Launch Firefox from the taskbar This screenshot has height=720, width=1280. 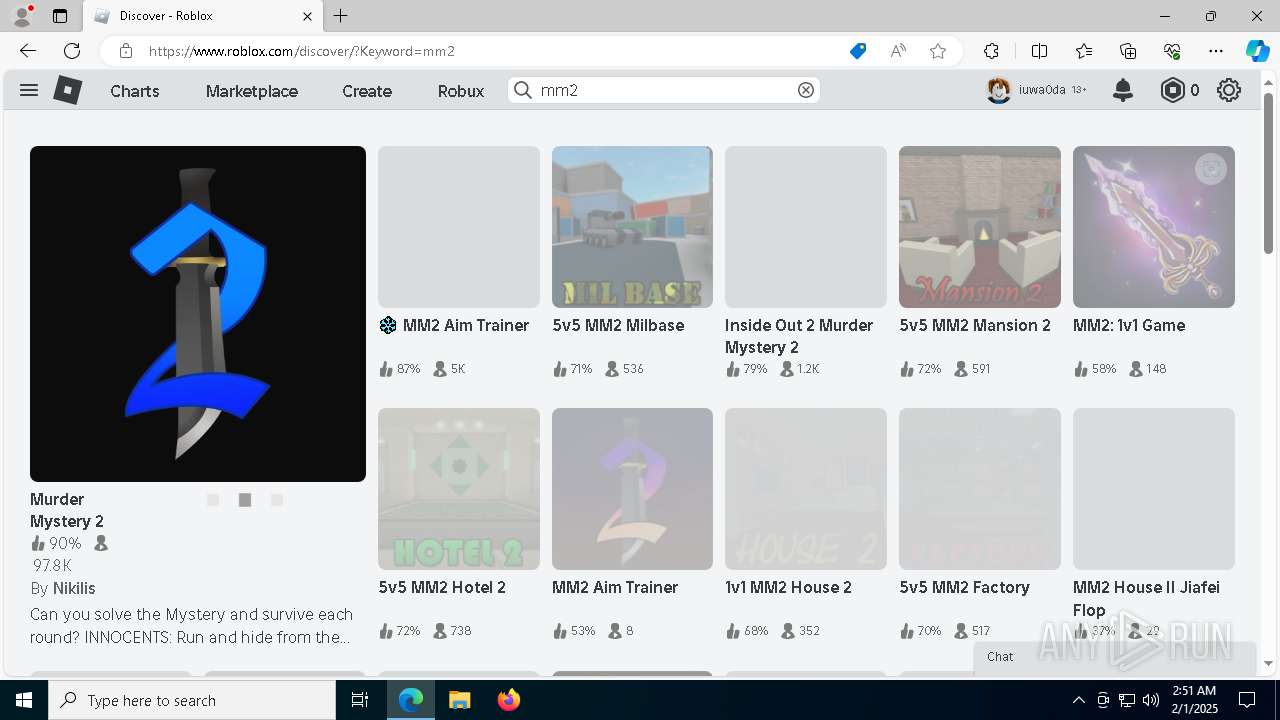[509, 700]
